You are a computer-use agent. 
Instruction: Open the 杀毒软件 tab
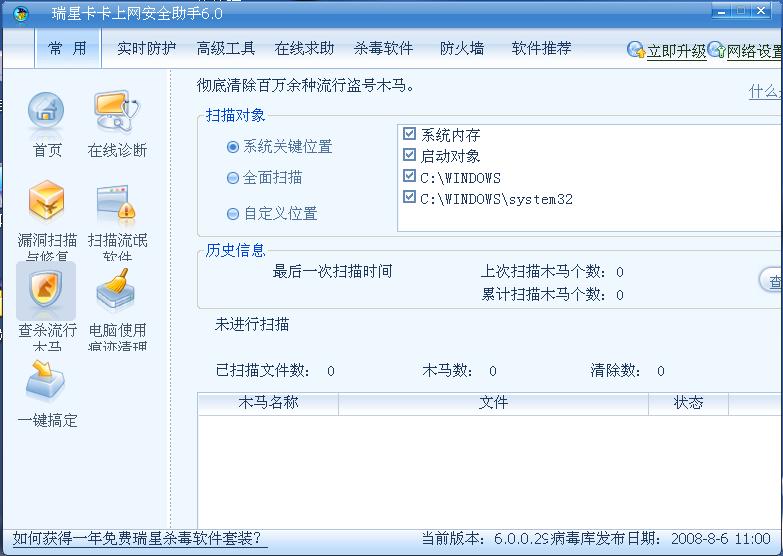[384, 48]
